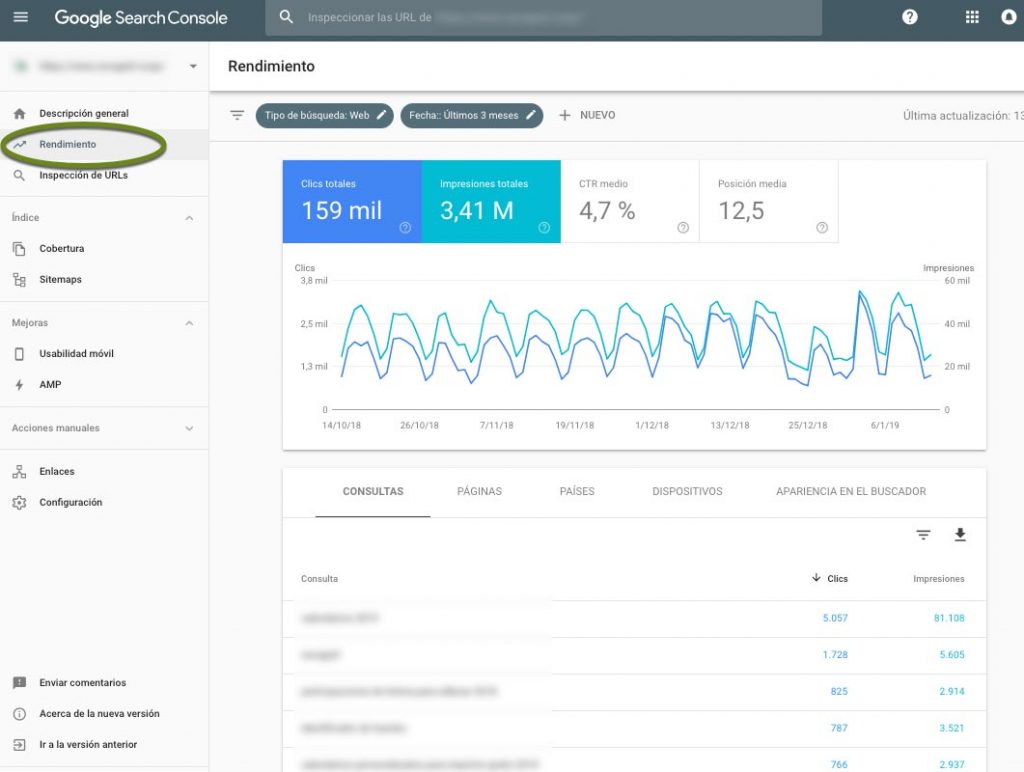Click the table filter rows icon
This screenshot has height=772, width=1024.
923,536
